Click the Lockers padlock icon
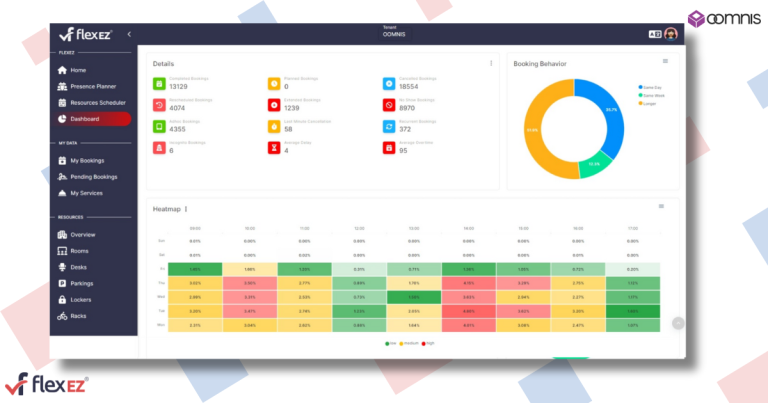The width and height of the screenshot is (768, 403). click(63, 299)
